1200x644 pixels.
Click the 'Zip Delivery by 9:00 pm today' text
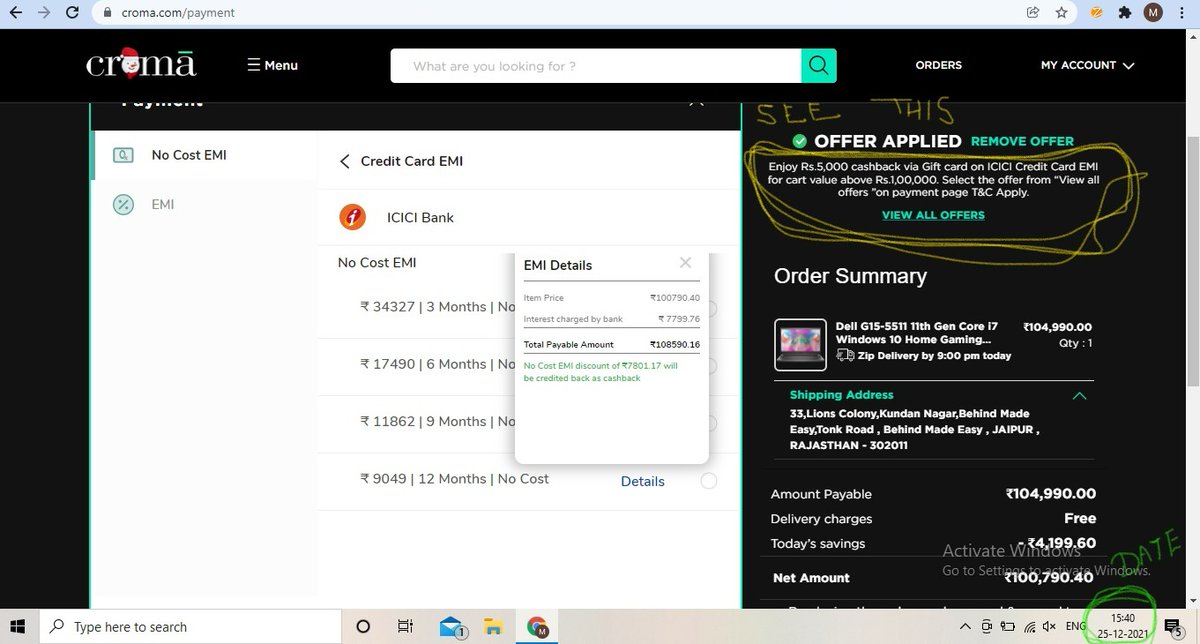point(934,355)
